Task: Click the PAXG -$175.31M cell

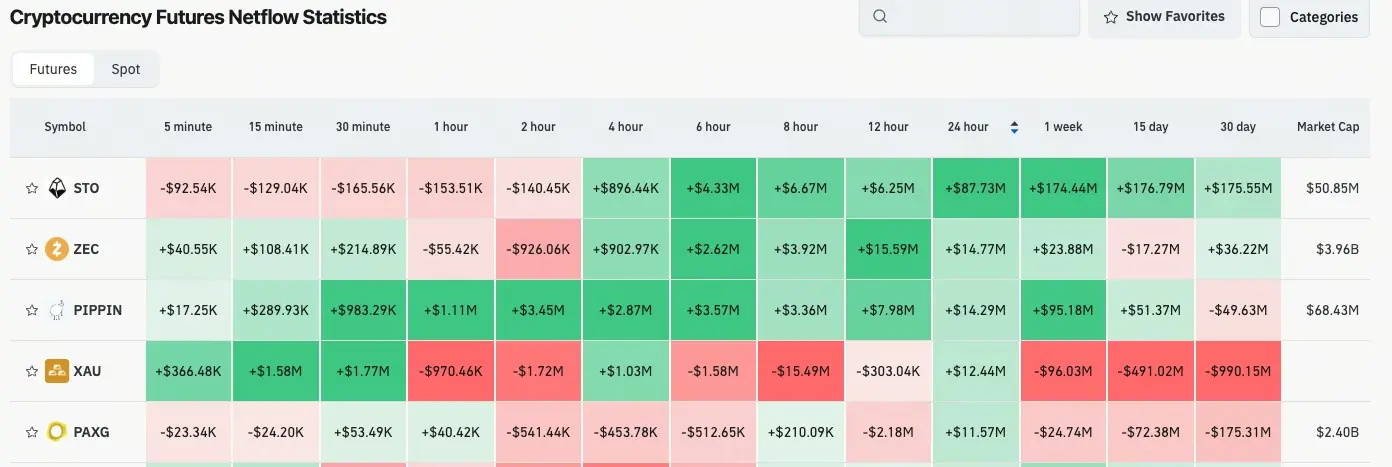Action: pyautogui.click(x=1238, y=432)
